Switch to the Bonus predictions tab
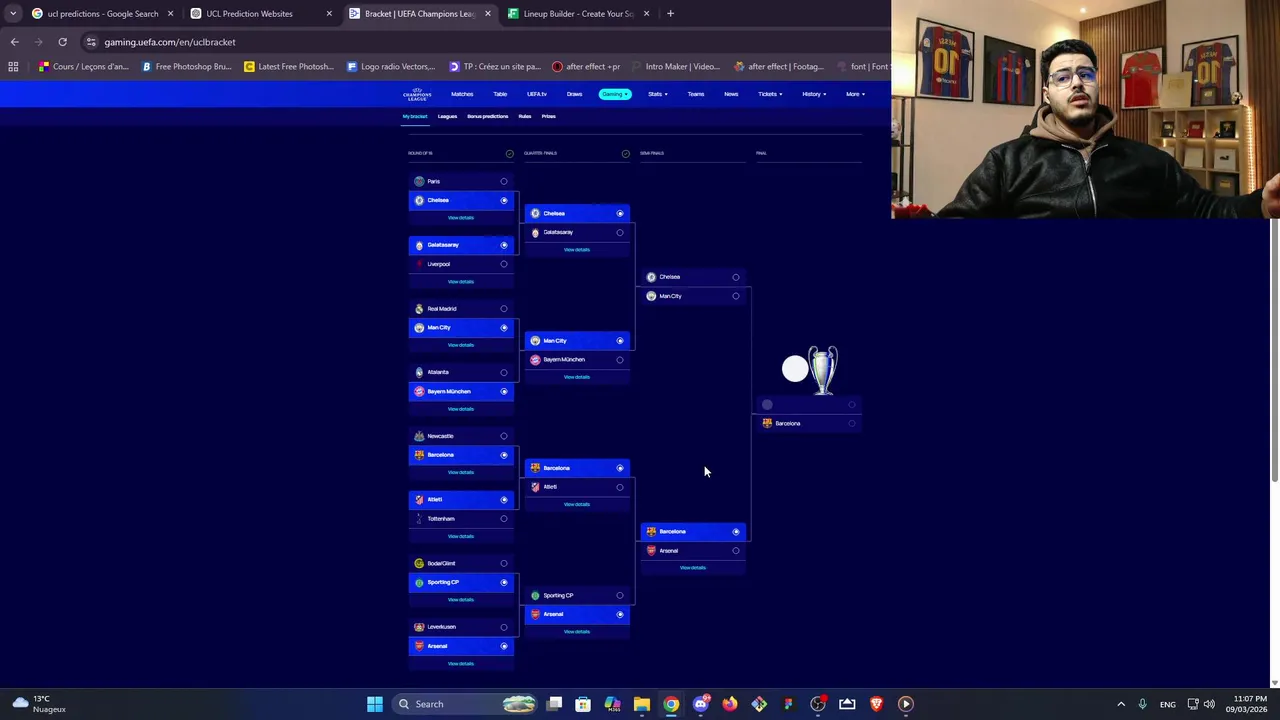The height and width of the screenshot is (720, 1280). tap(487, 116)
